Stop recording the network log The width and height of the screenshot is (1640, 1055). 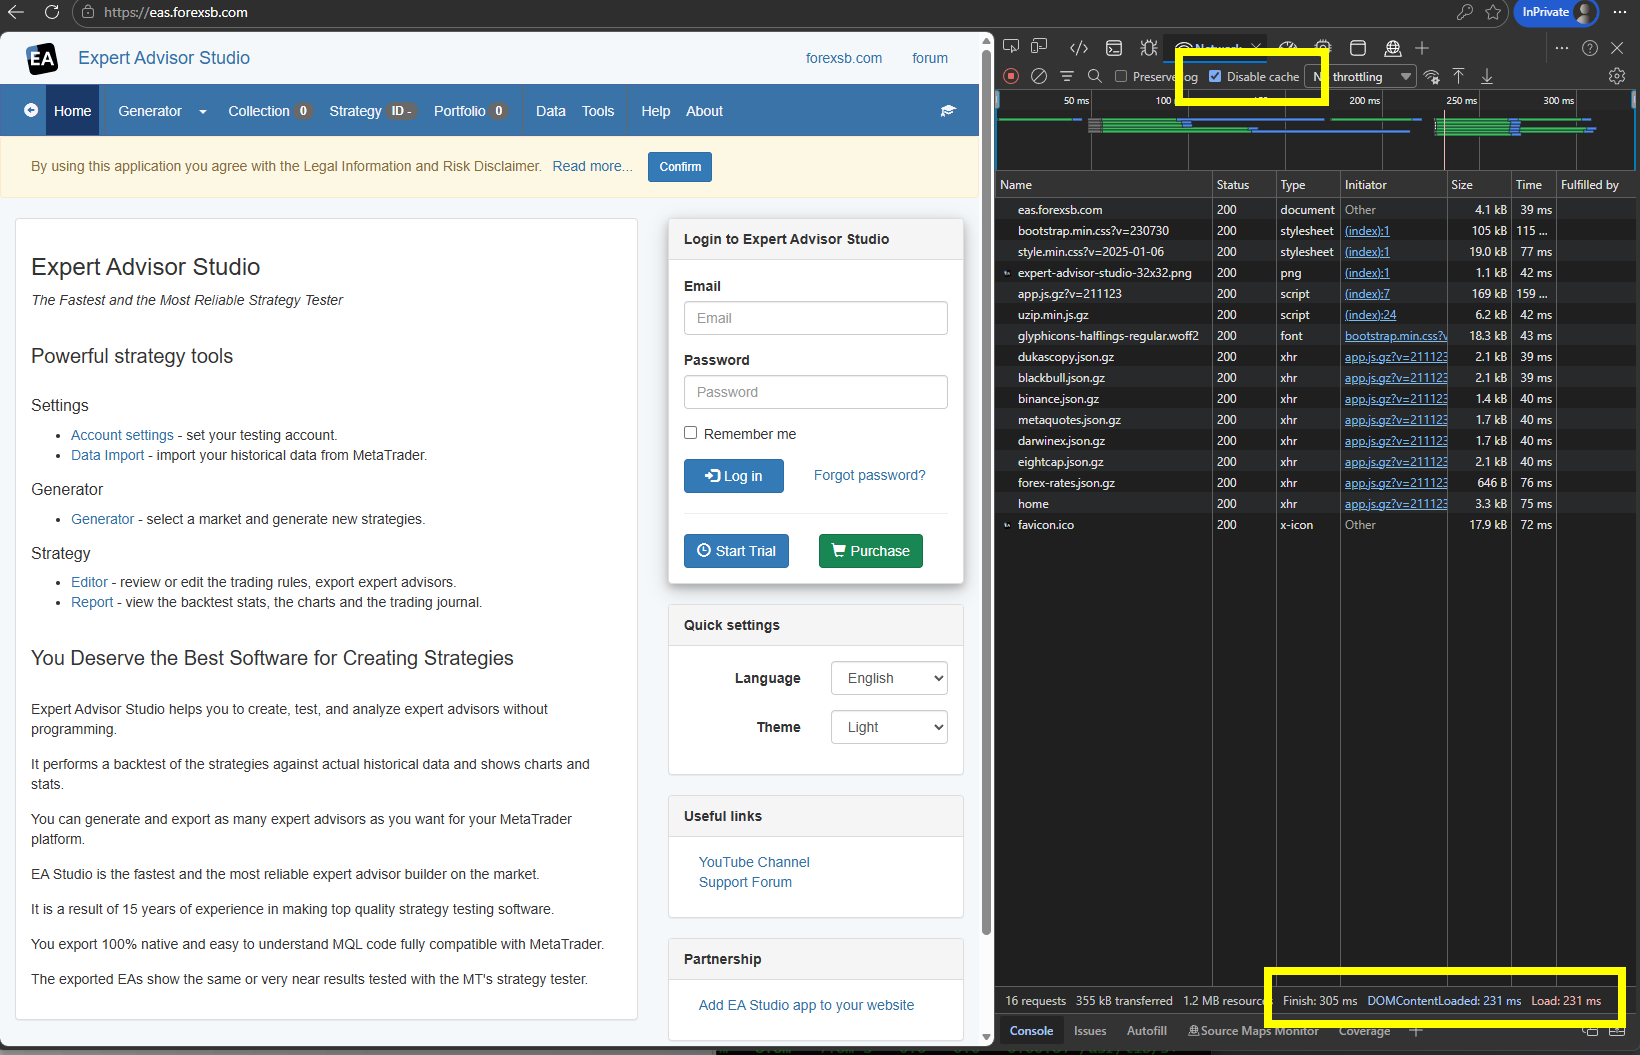(x=1011, y=76)
